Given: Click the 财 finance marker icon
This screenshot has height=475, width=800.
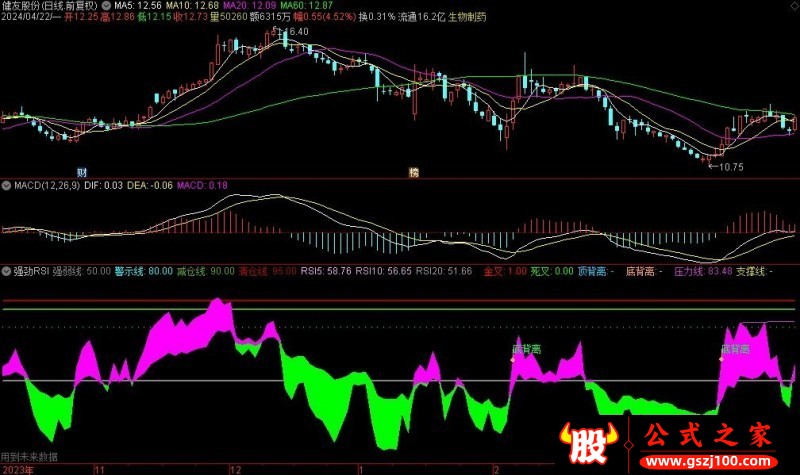Looking at the screenshot, I should coord(80,172).
